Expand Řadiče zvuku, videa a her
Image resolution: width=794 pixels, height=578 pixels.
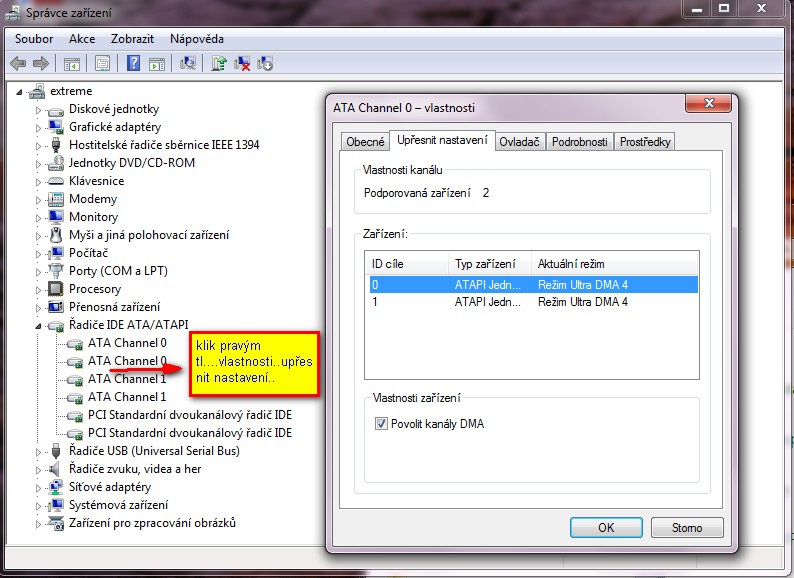click(38, 470)
